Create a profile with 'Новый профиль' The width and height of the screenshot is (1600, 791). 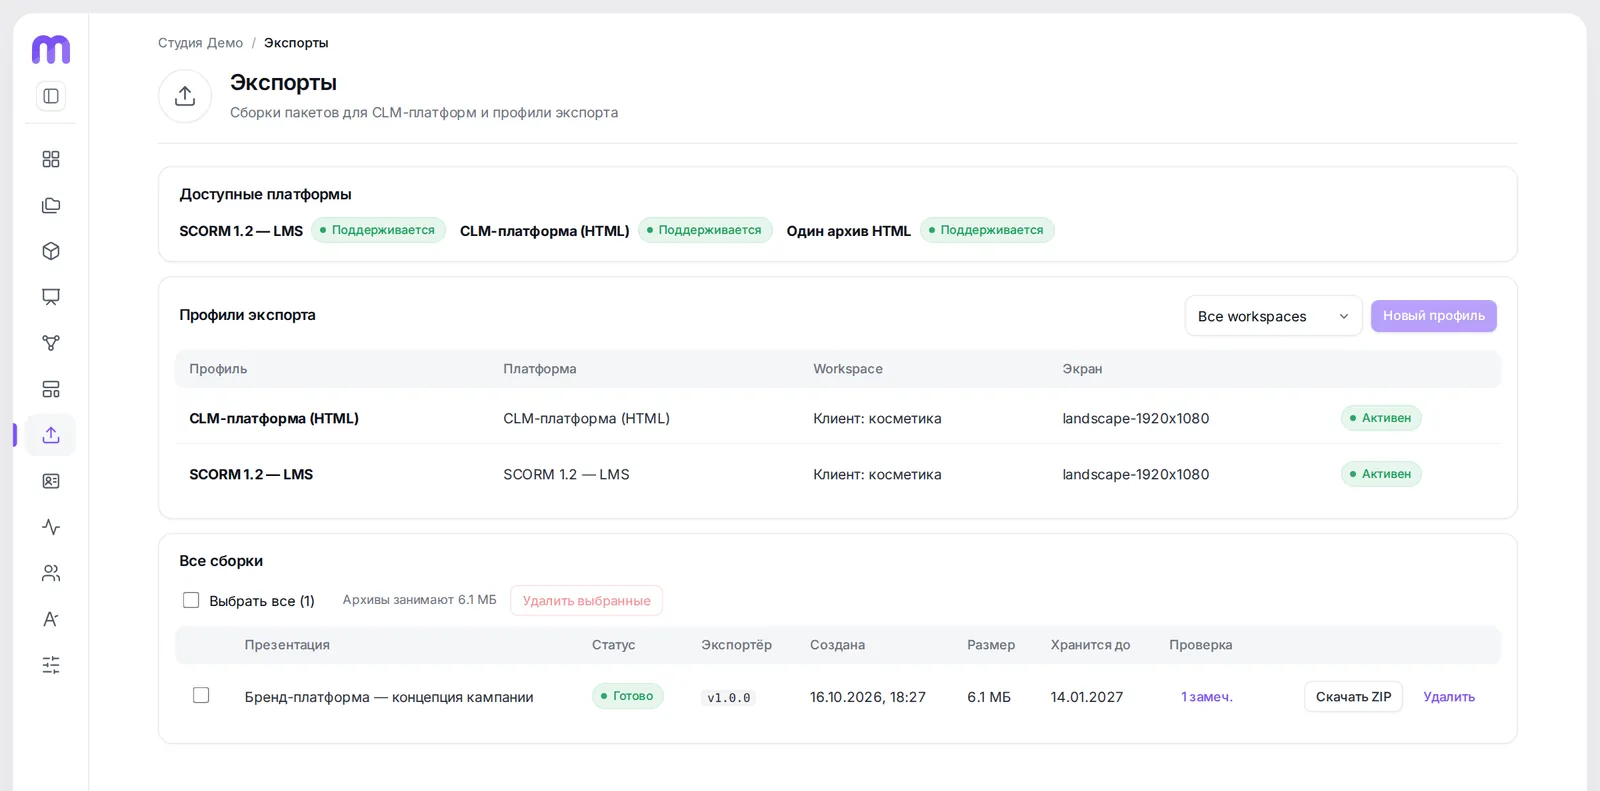click(1433, 316)
